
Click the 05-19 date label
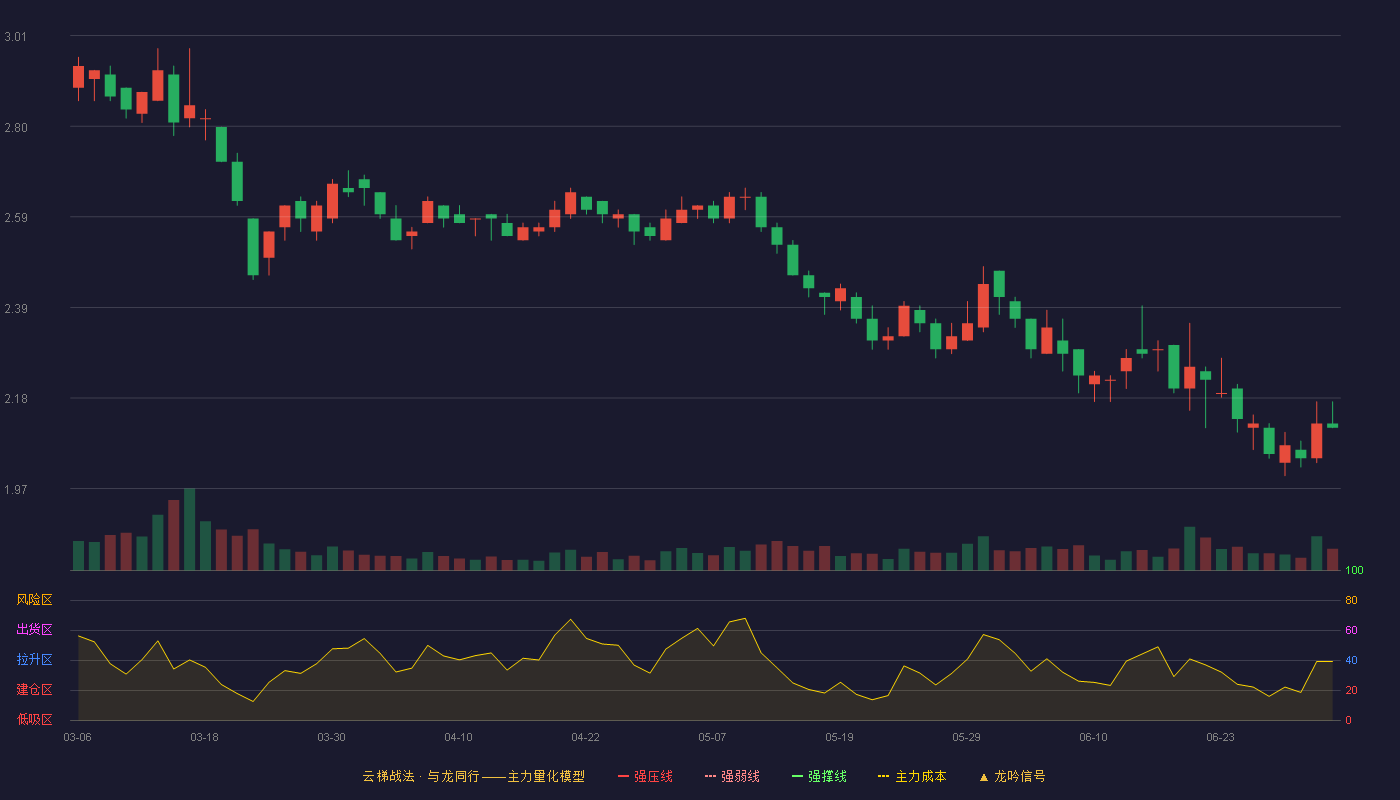(x=839, y=737)
